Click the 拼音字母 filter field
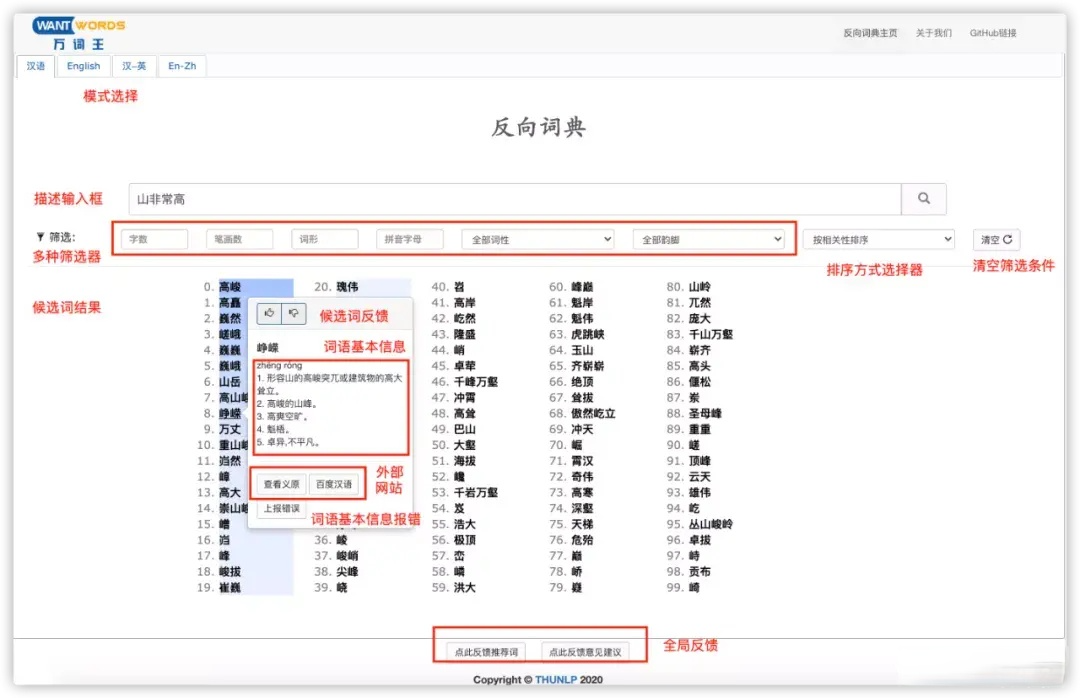1080x698 pixels. tap(410, 239)
